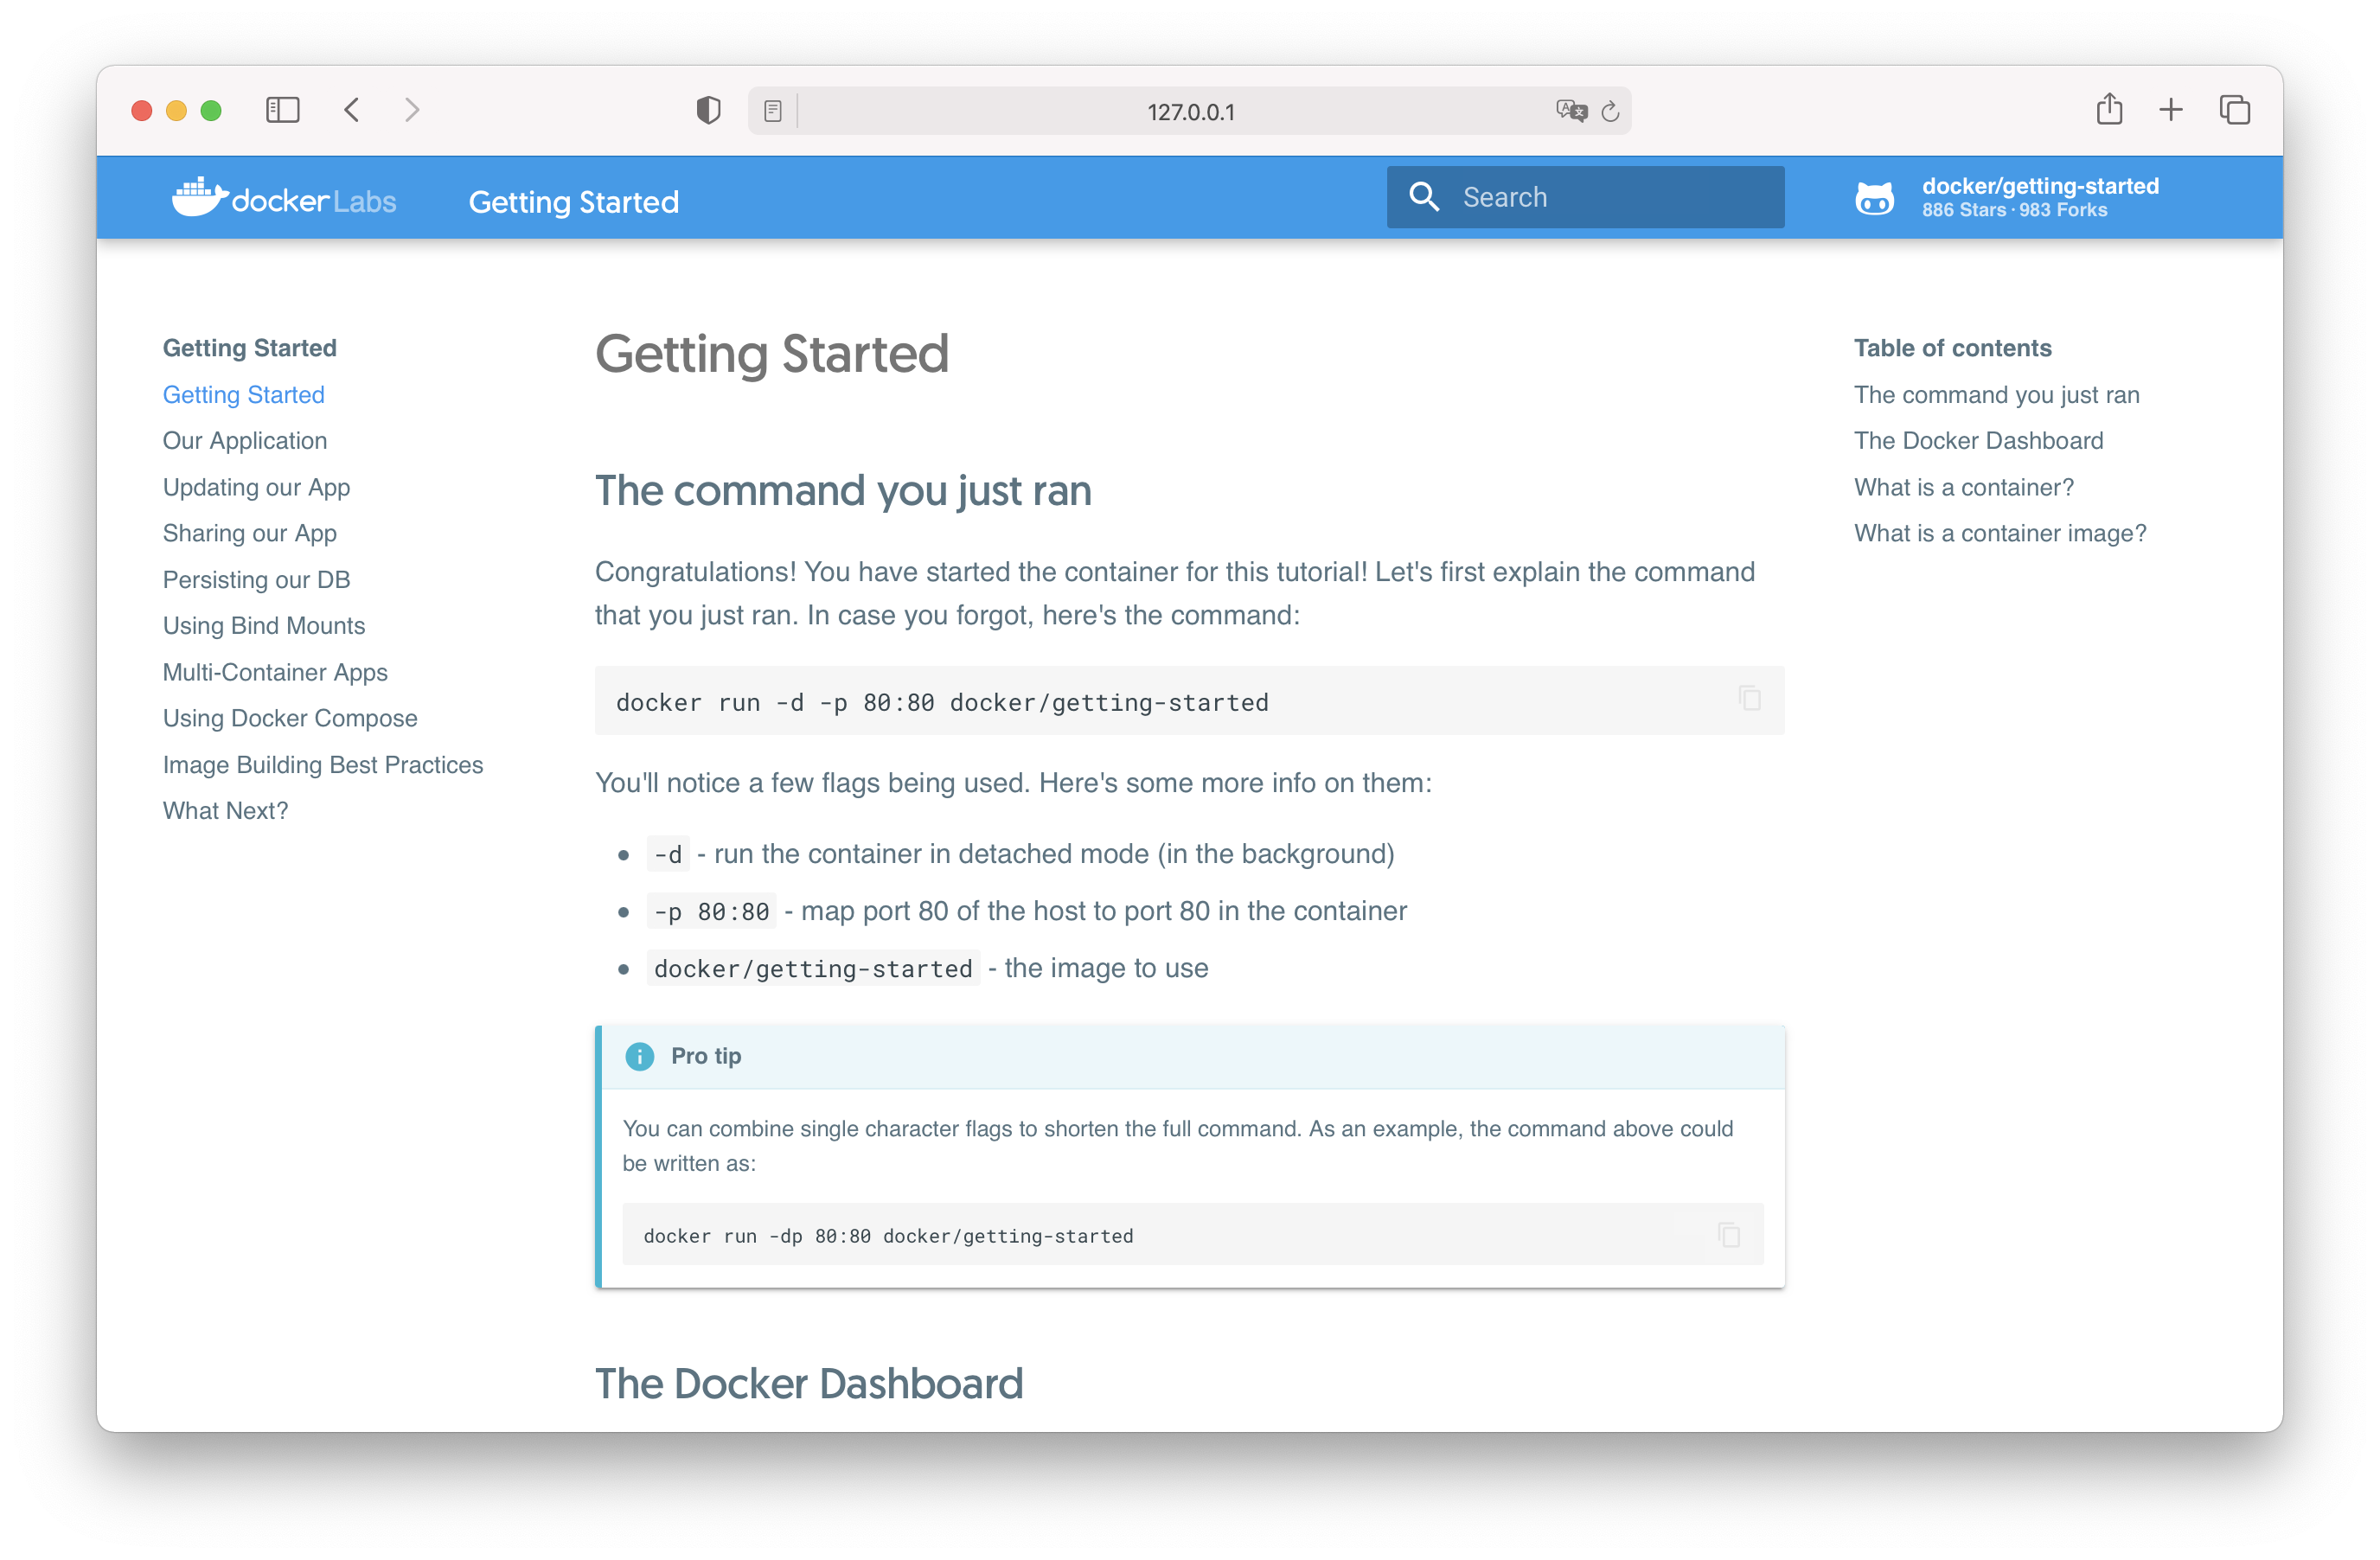Open a new browser tab
Viewport: 2380px width, 1560px height.
tap(2172, 110)
